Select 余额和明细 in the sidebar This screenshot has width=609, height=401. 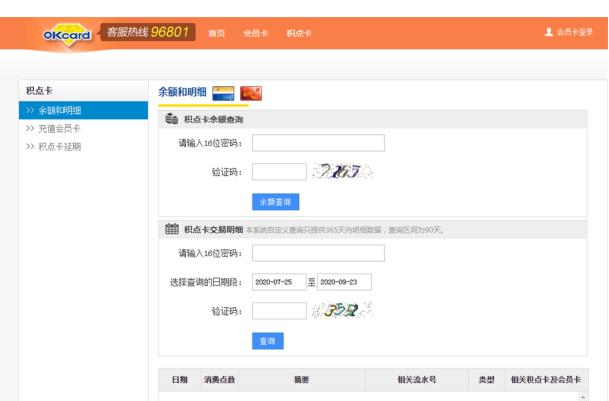coord(60,111)
